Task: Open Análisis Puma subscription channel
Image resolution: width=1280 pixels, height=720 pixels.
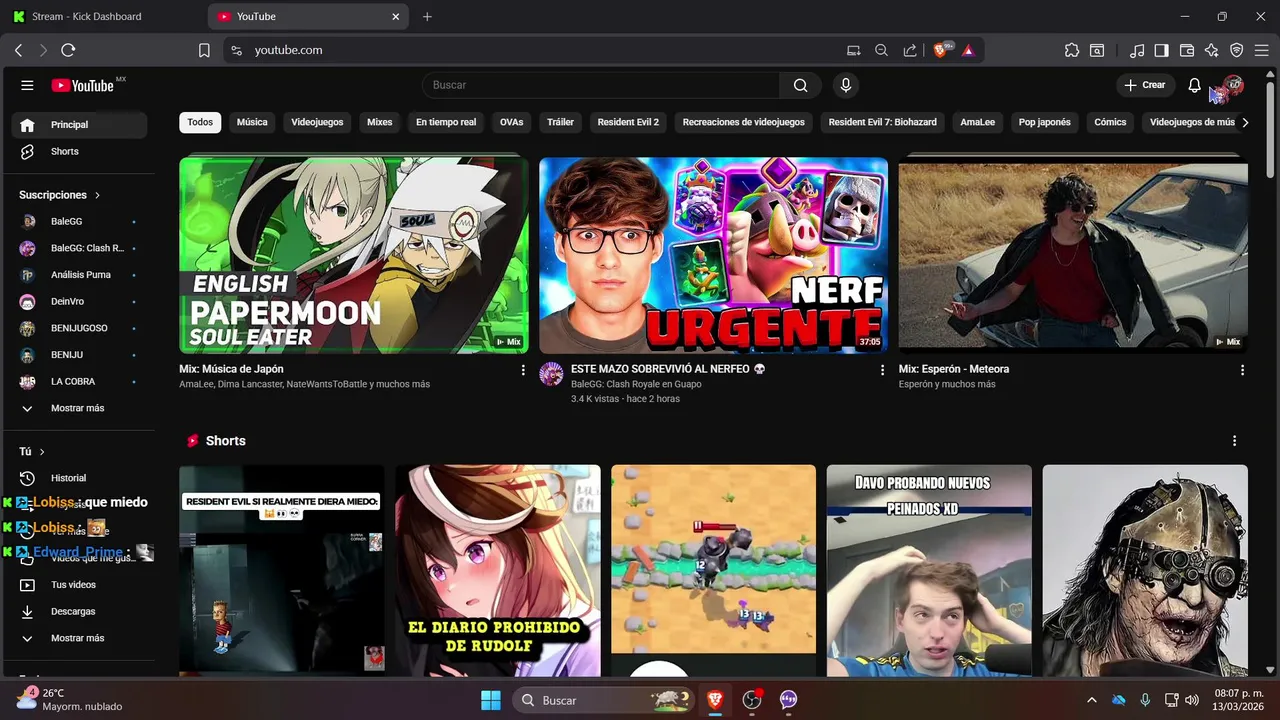Action: [x=79, y=275]
